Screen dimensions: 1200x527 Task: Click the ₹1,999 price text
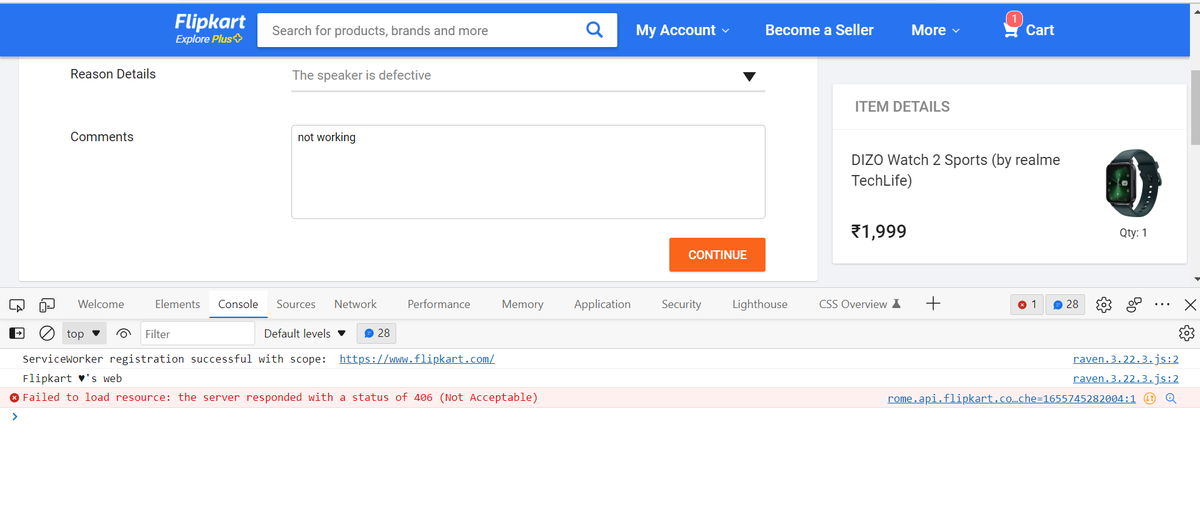(x=879, y=232)
